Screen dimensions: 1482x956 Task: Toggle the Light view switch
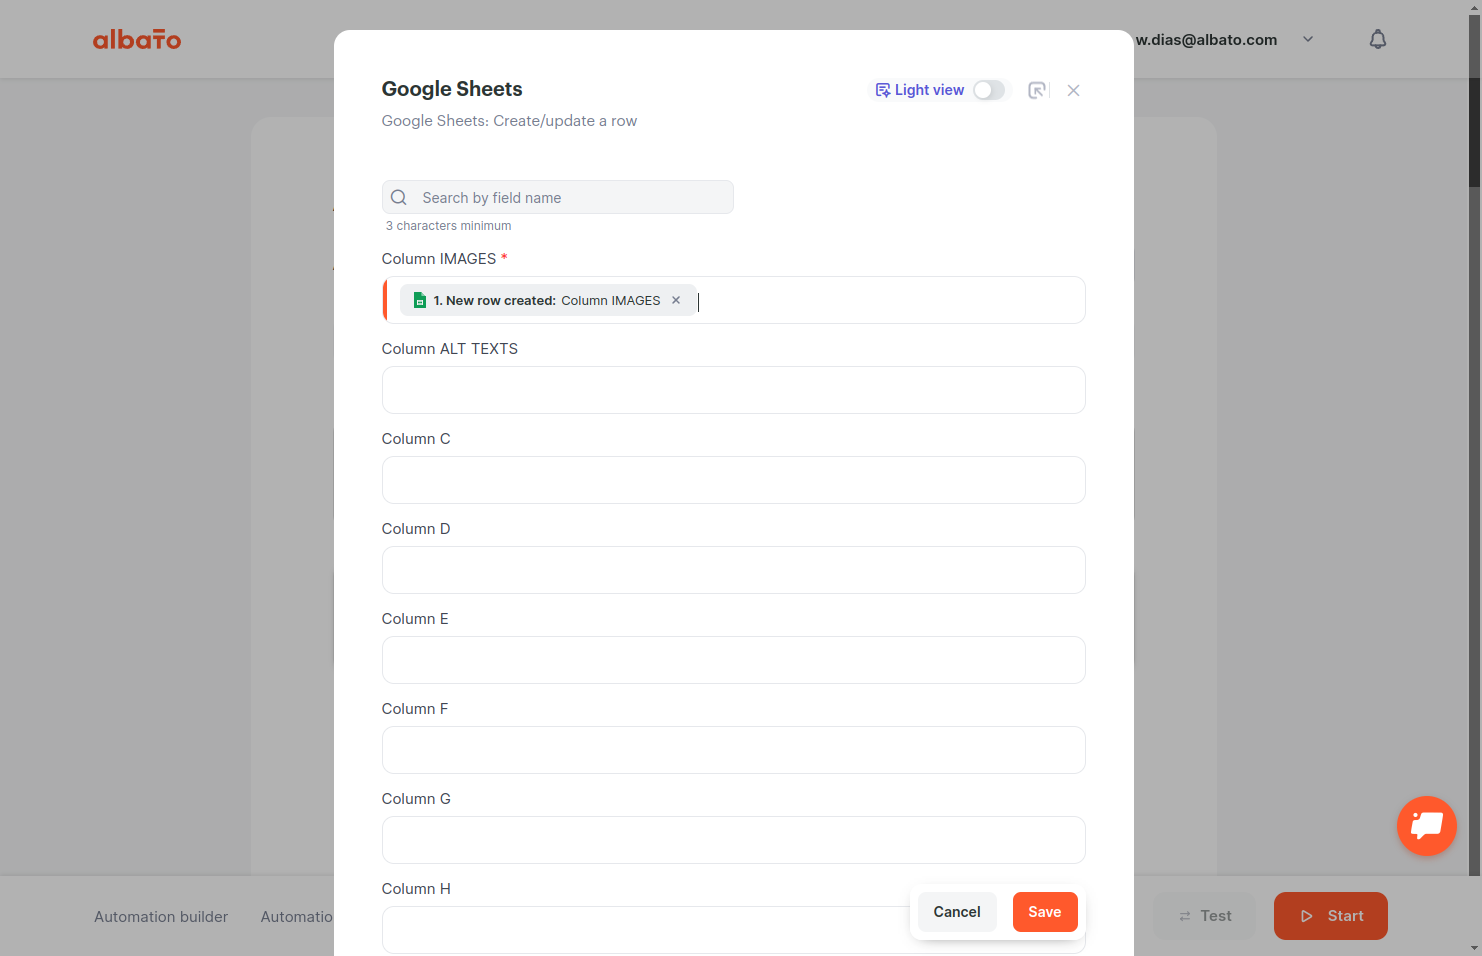coord(989,90)
